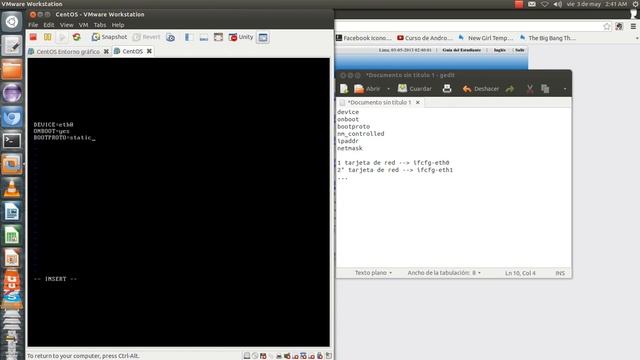Click the redo arrow icon in gedit
640x360 pixels.
click(510, 89)
